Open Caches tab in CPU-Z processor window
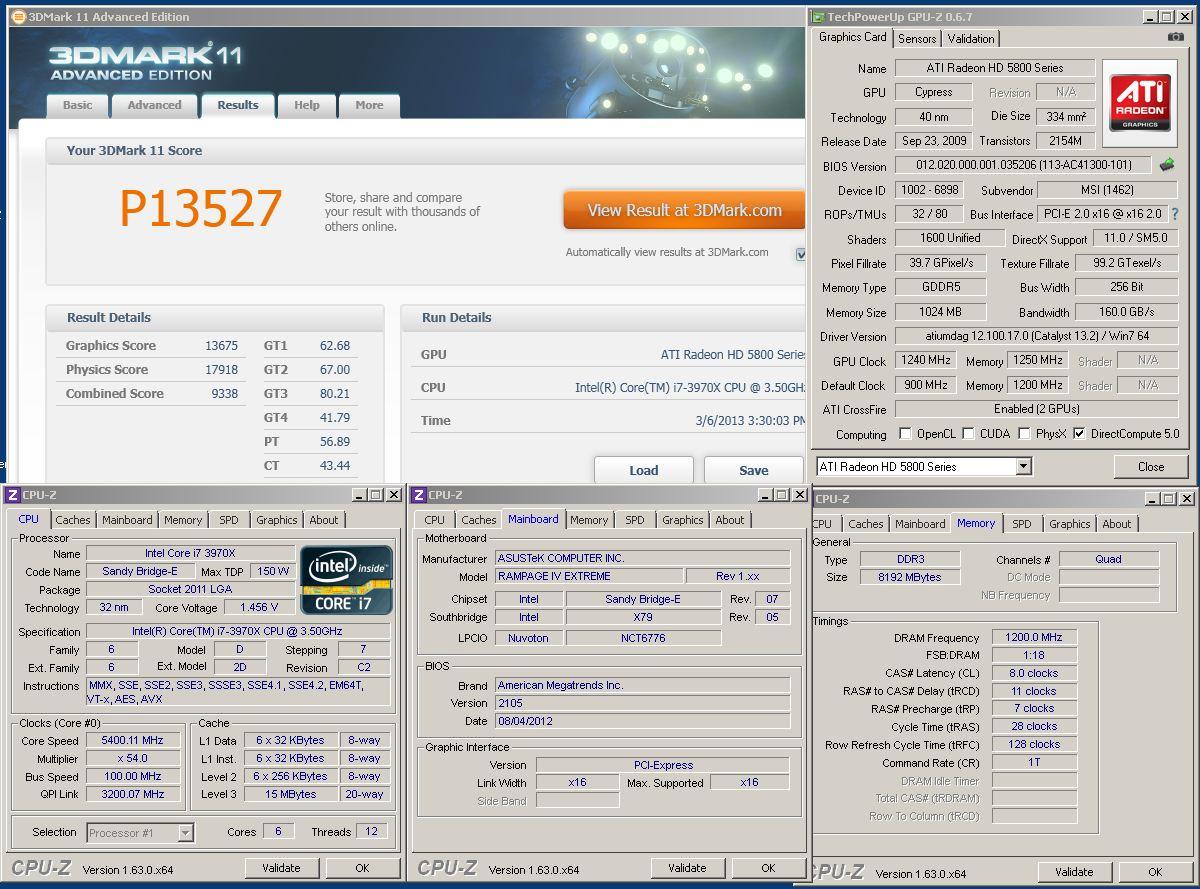This screenshot has height=889, width=1200. pos(73,520)
